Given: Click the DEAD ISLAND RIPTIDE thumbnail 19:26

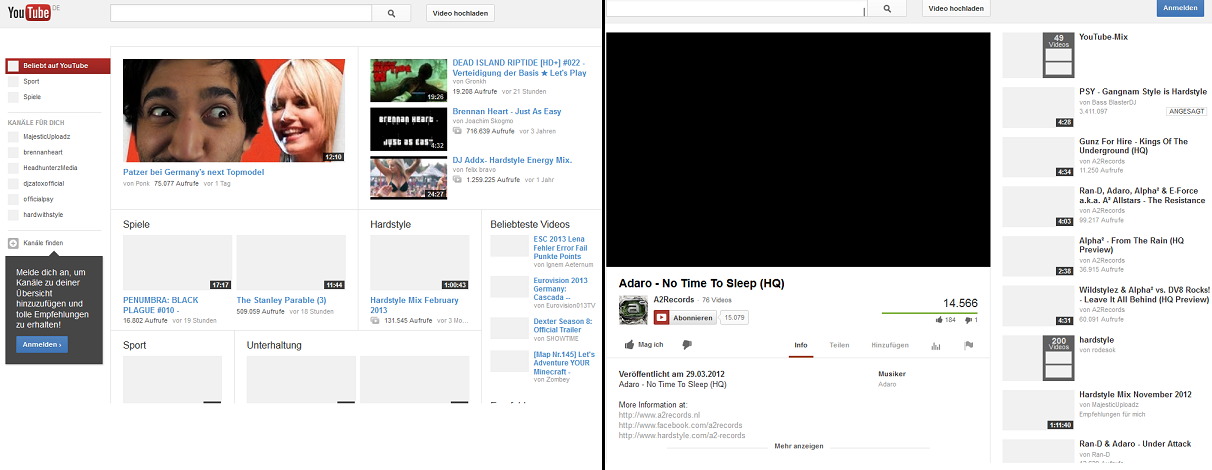Looking at the screenshot, I should 408,80.
